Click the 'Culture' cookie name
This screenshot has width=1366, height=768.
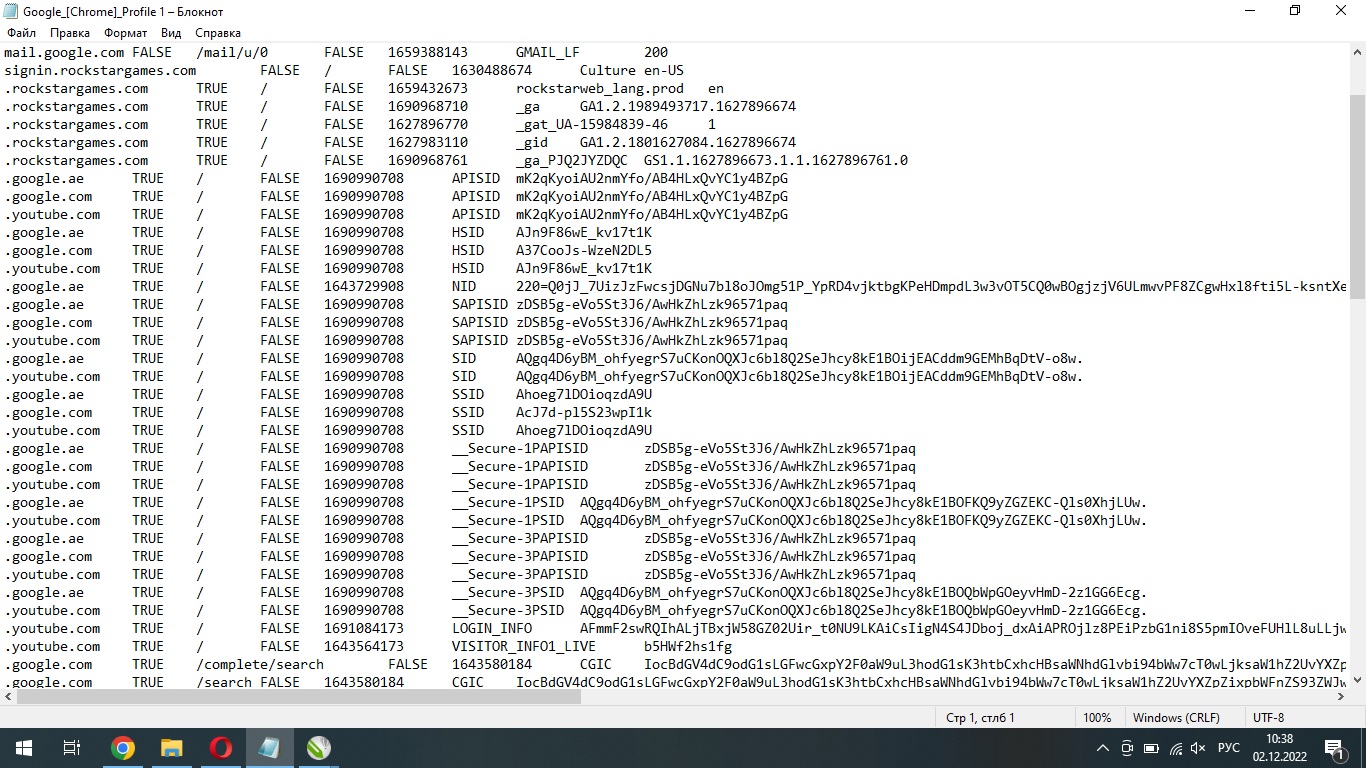(607, 70)
